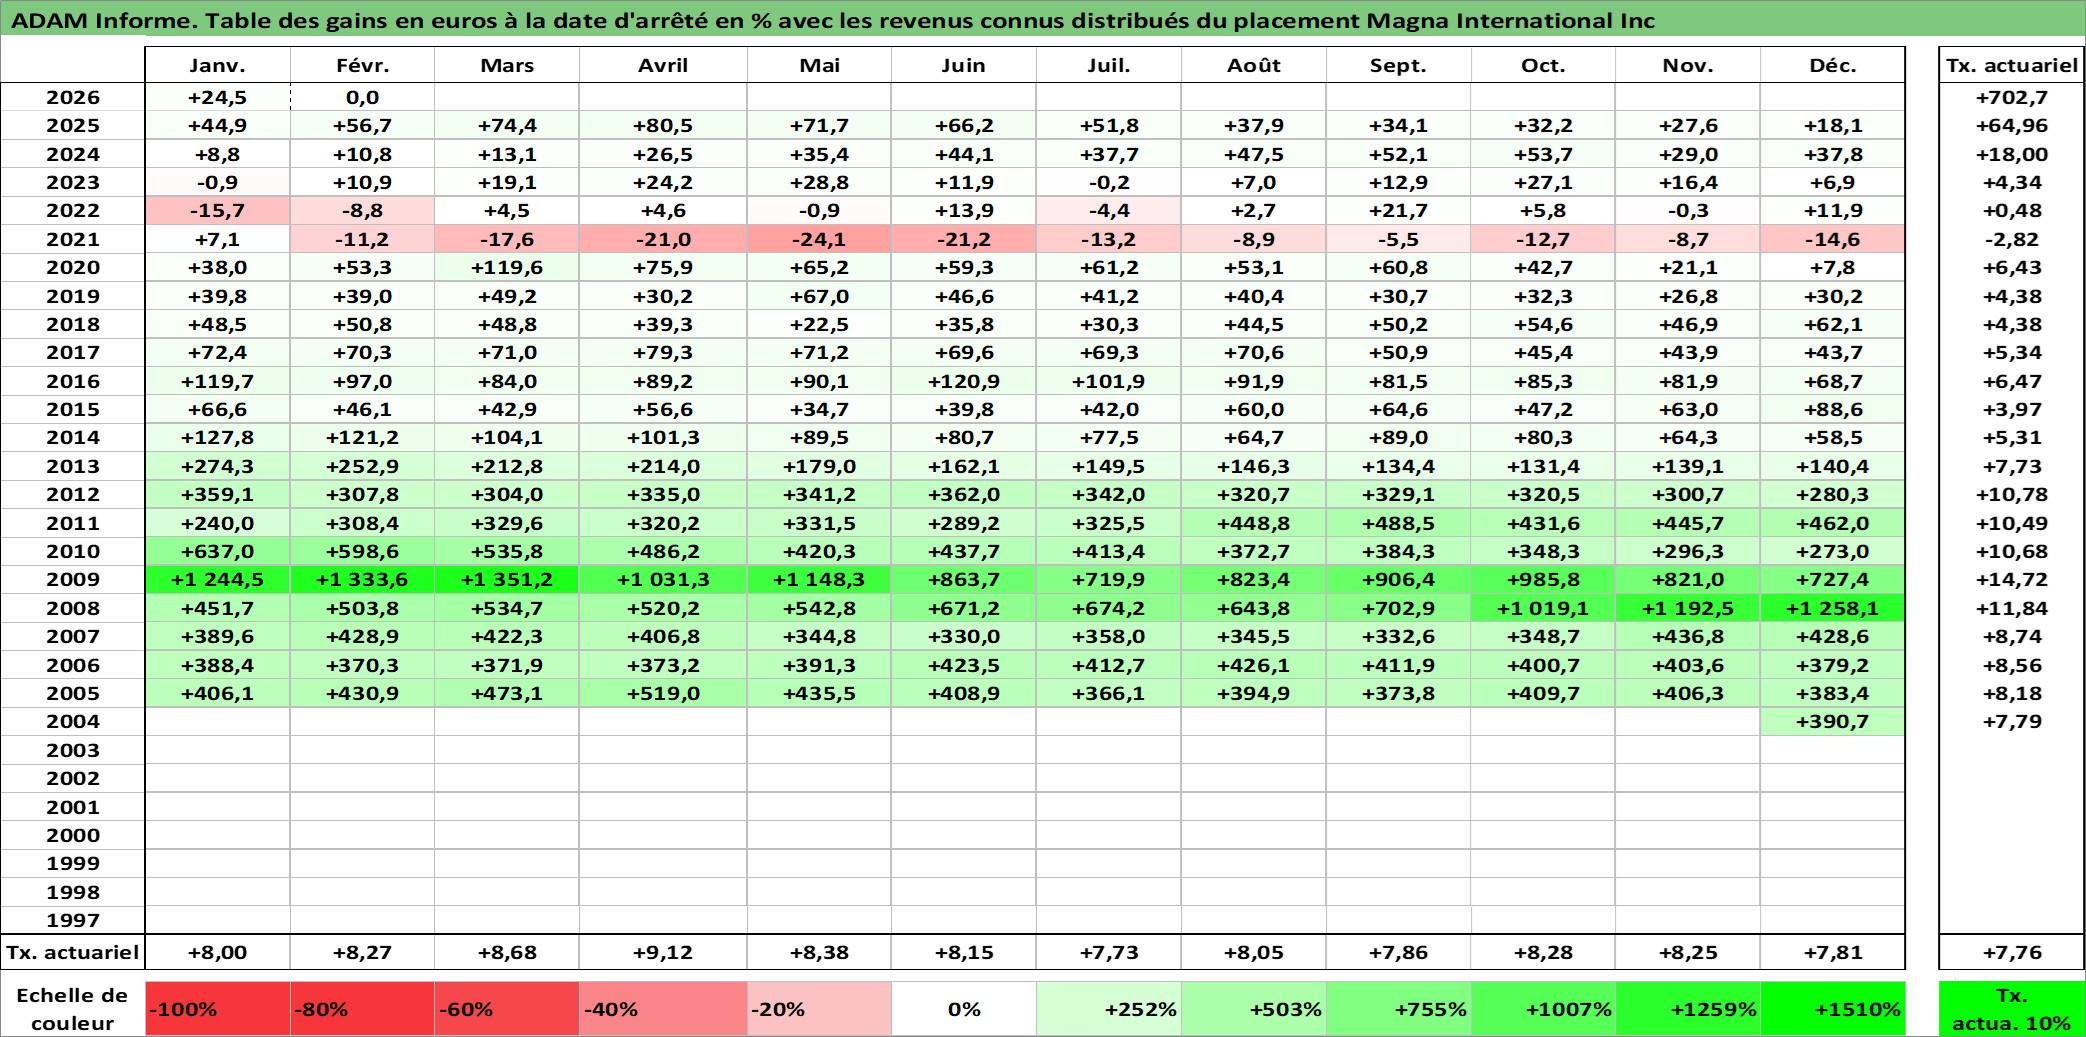Select the Janv. column header
The image size is (2086, 1037).
[x=217, y=65]
